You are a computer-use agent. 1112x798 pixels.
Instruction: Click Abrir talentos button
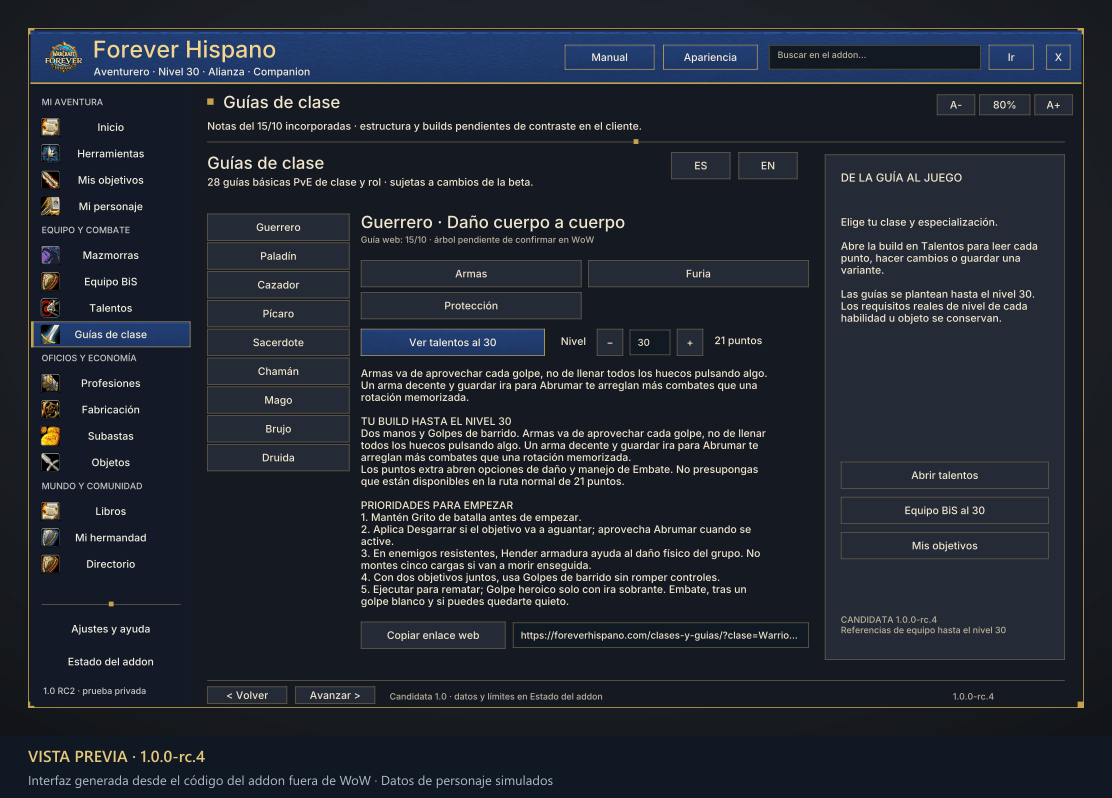tap(945, 475)
